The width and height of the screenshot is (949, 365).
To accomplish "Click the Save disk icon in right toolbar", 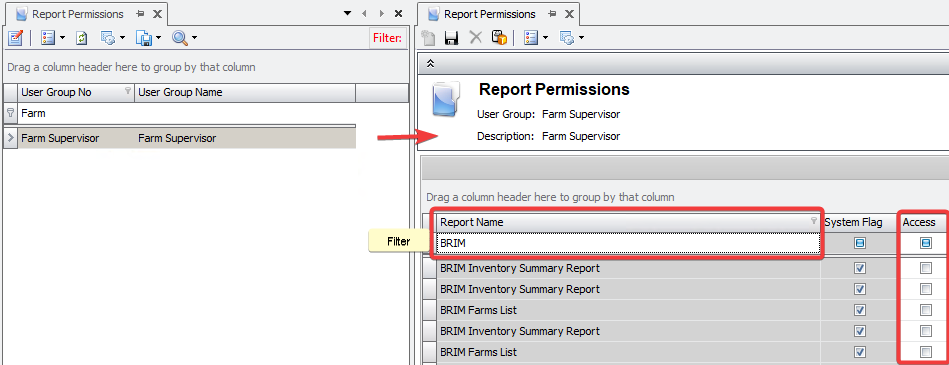I will pos(451,38).
